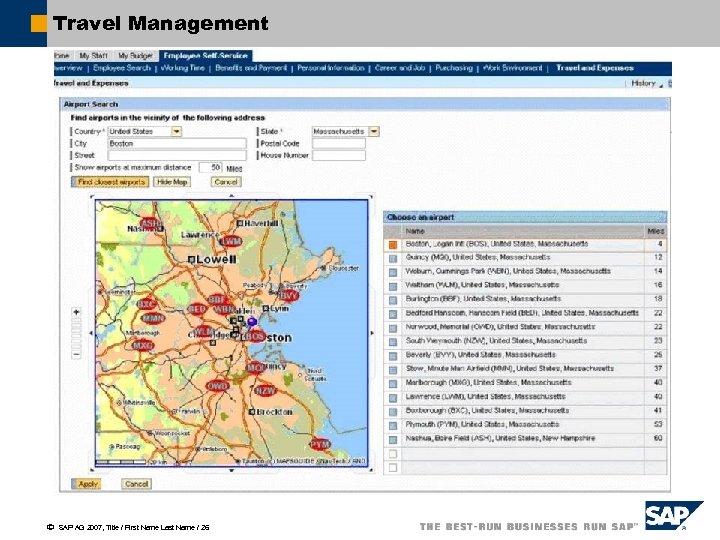720x540 pixels.
Task: Pan map north with top arrow
Action: point(231,196)
